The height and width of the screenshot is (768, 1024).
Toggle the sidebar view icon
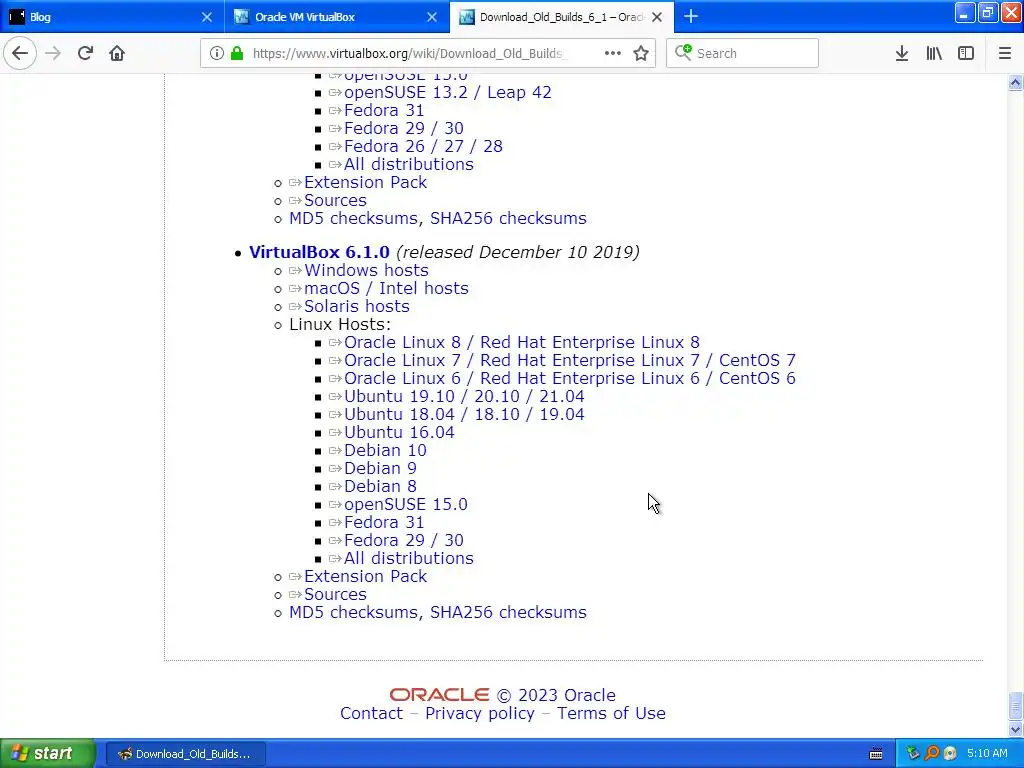pos(966,53)
